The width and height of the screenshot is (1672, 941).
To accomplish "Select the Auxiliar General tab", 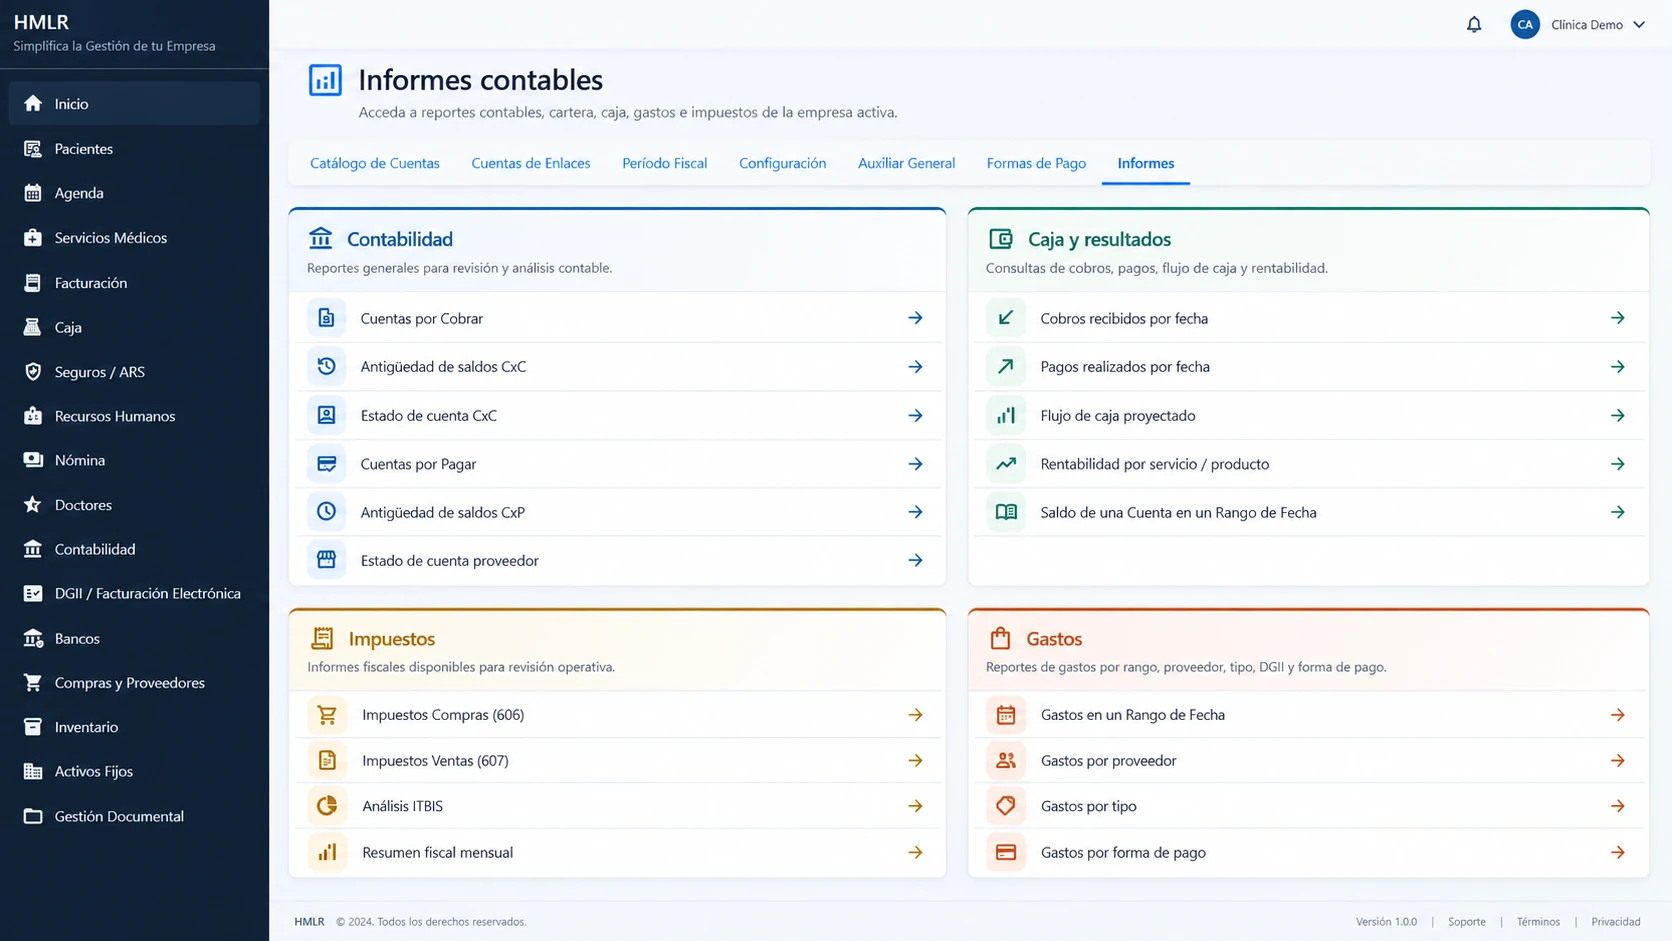I will [906, 163].
